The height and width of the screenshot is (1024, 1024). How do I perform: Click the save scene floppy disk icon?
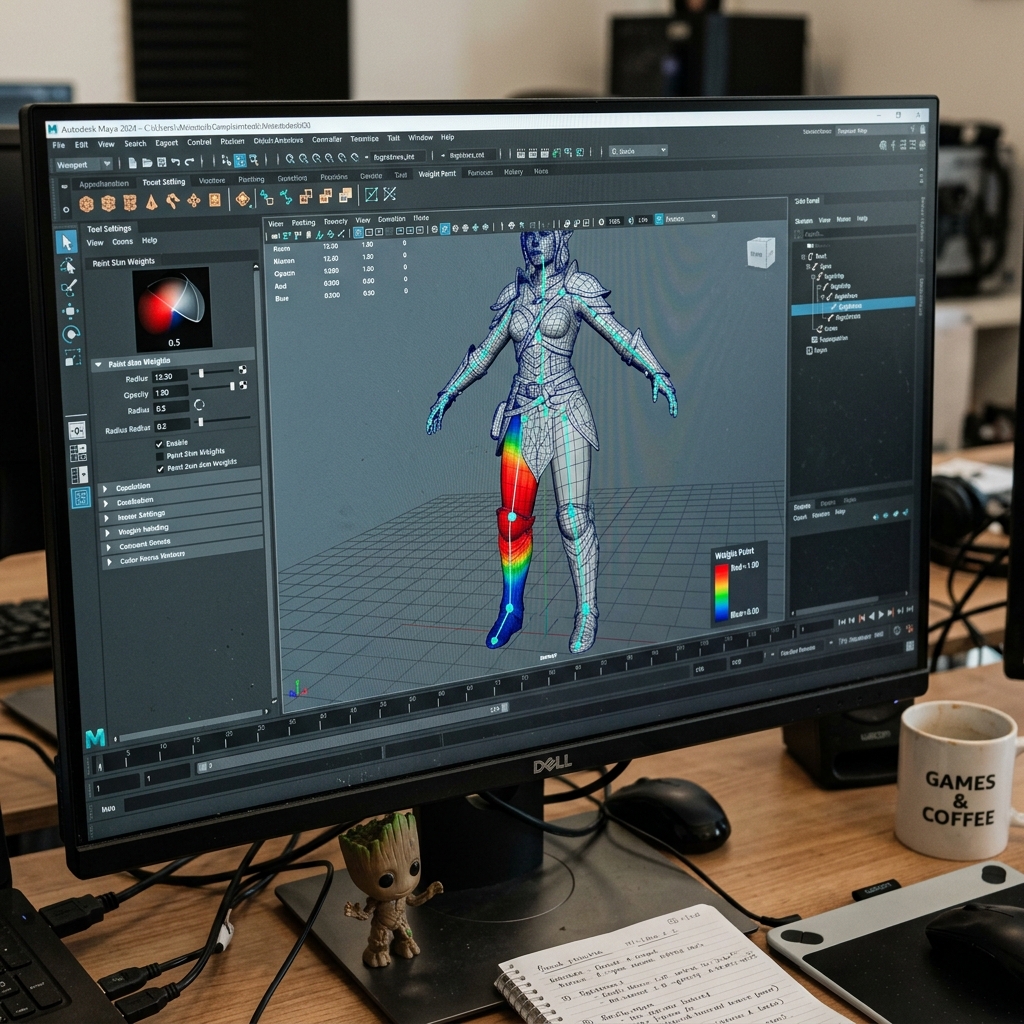(x=161, y=162)
